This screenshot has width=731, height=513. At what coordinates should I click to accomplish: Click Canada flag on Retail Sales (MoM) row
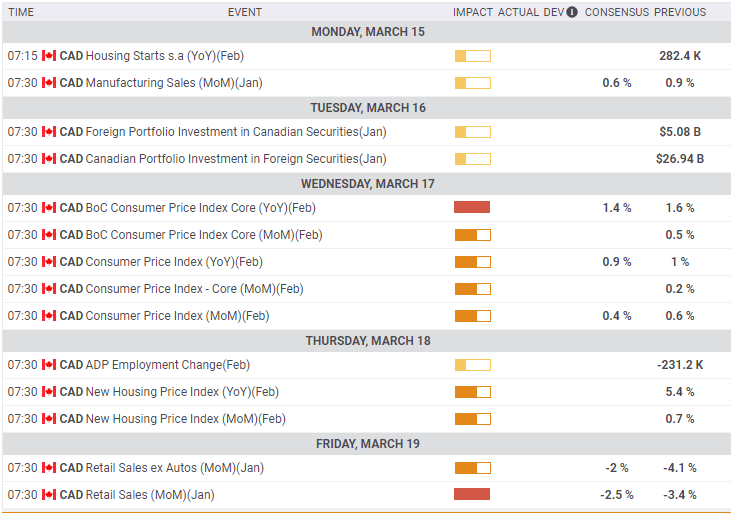tap(49, 494)
